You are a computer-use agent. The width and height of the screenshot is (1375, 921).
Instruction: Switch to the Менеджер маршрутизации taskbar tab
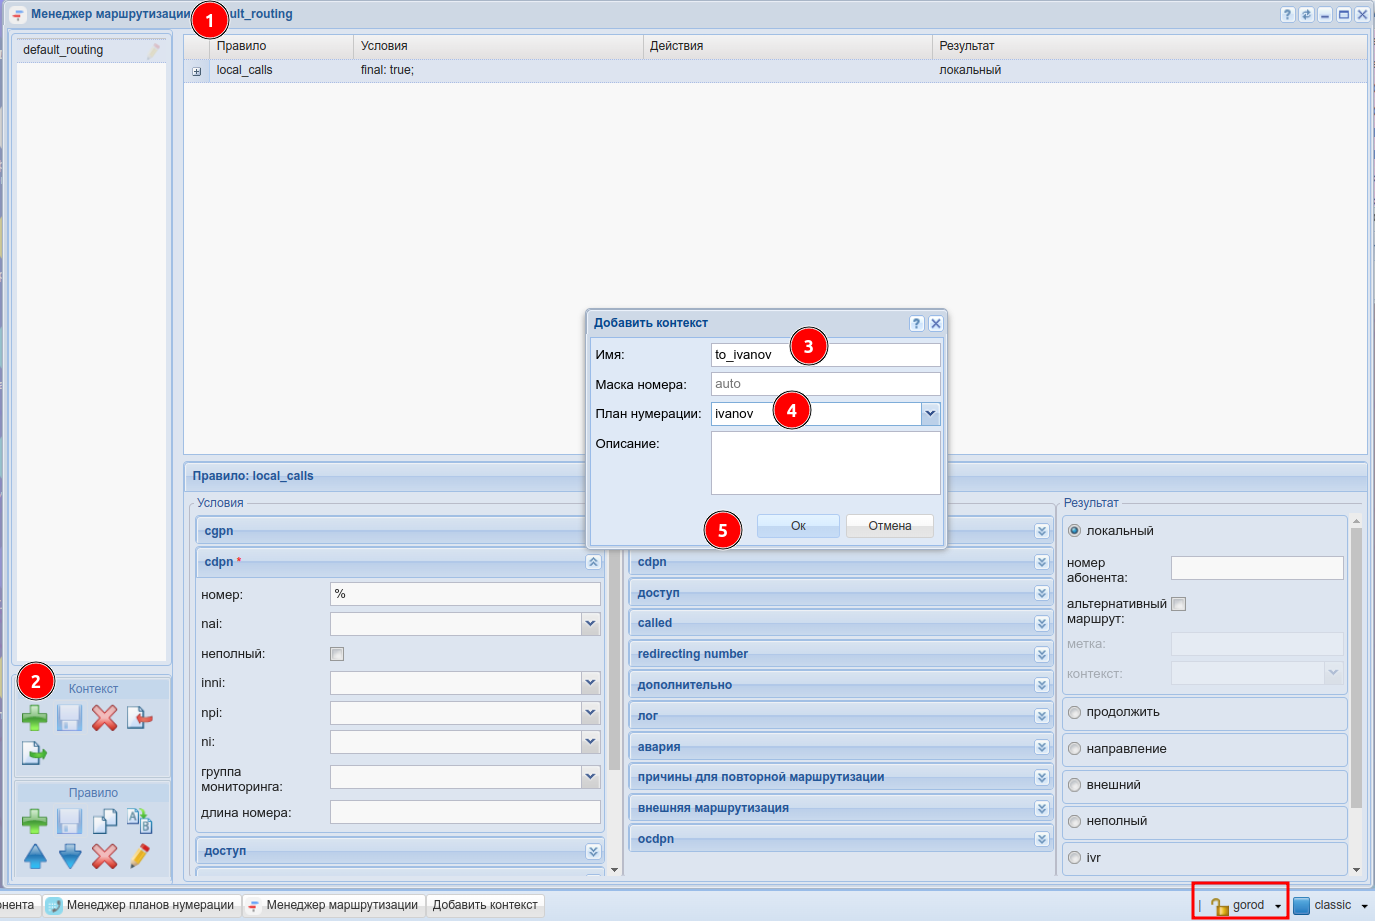334,905
